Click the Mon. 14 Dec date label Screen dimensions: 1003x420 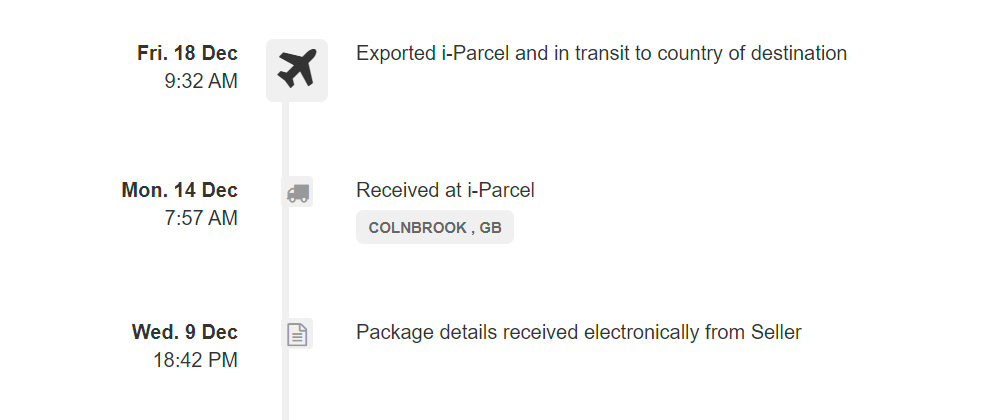pos(180,190)
